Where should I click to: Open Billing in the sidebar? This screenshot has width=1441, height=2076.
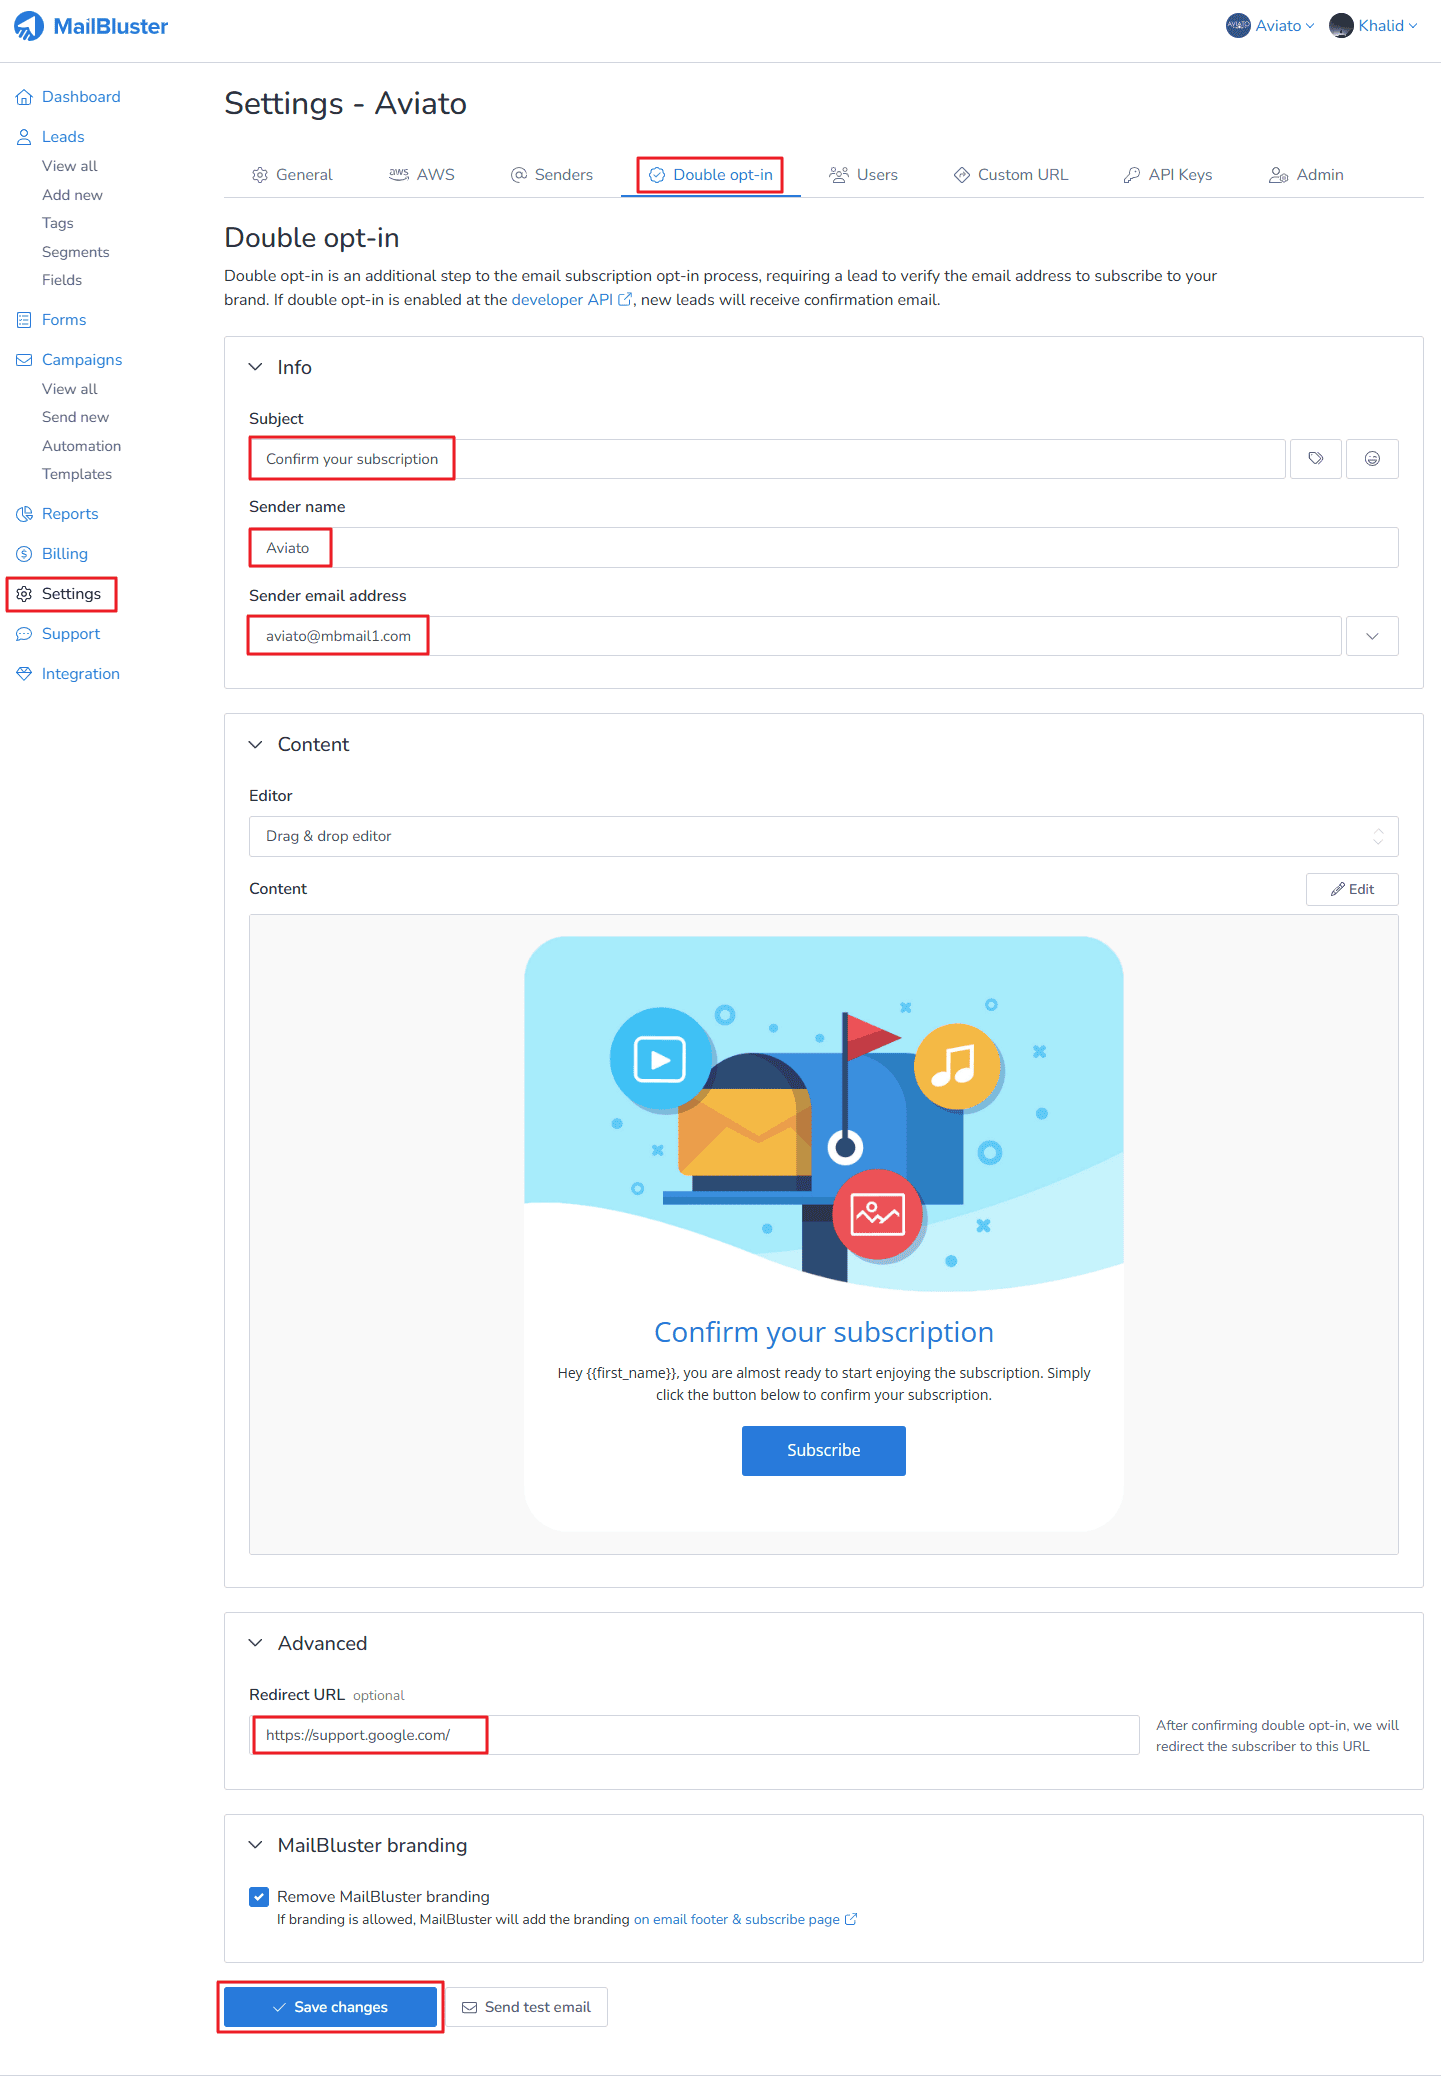click(64, 554)
